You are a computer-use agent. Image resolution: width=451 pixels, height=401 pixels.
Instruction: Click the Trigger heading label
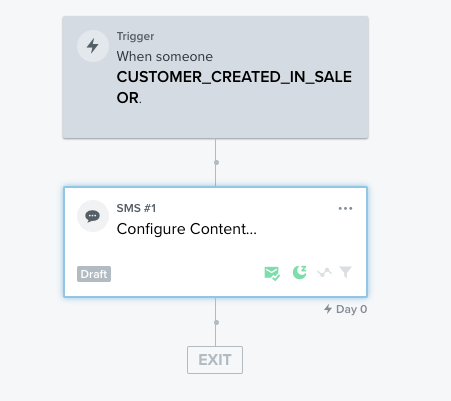point(135,36)
